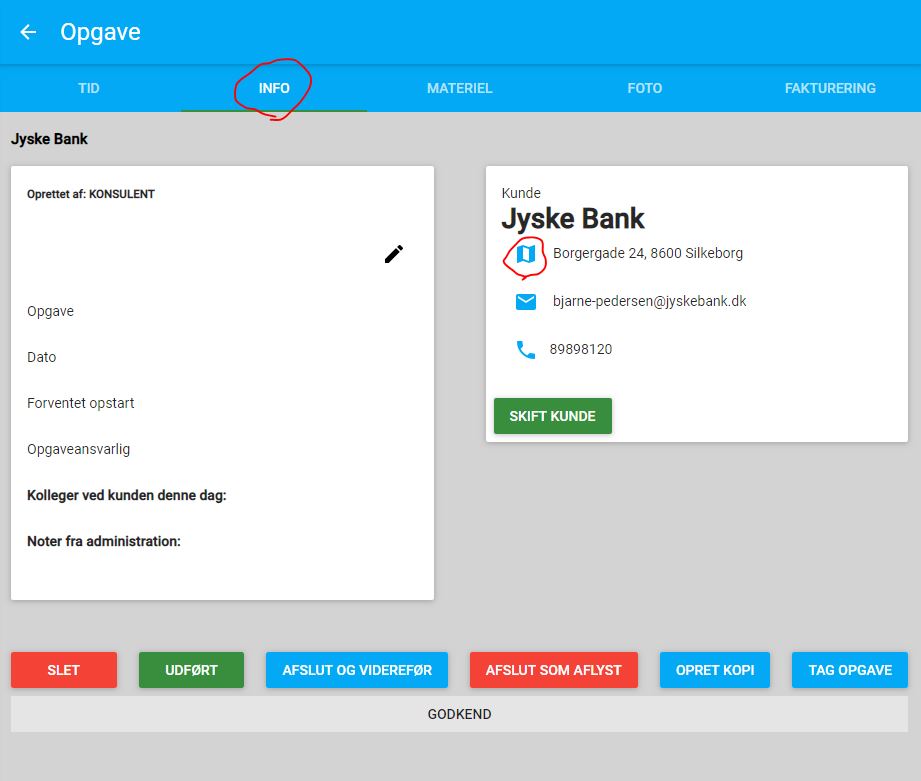Open the FAKTURERING tab
This screenshot has height=781, width=921.
tap(830, 88)
